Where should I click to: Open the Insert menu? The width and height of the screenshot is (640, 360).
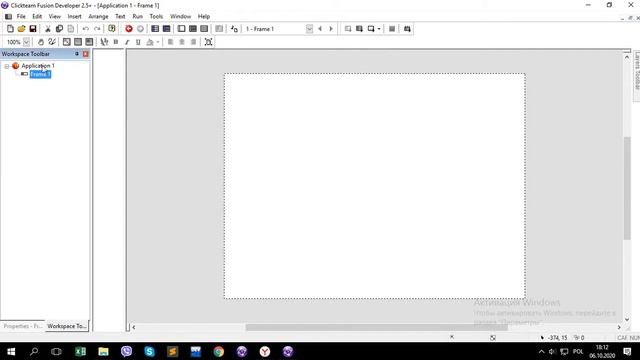click(x=74, y=16)
